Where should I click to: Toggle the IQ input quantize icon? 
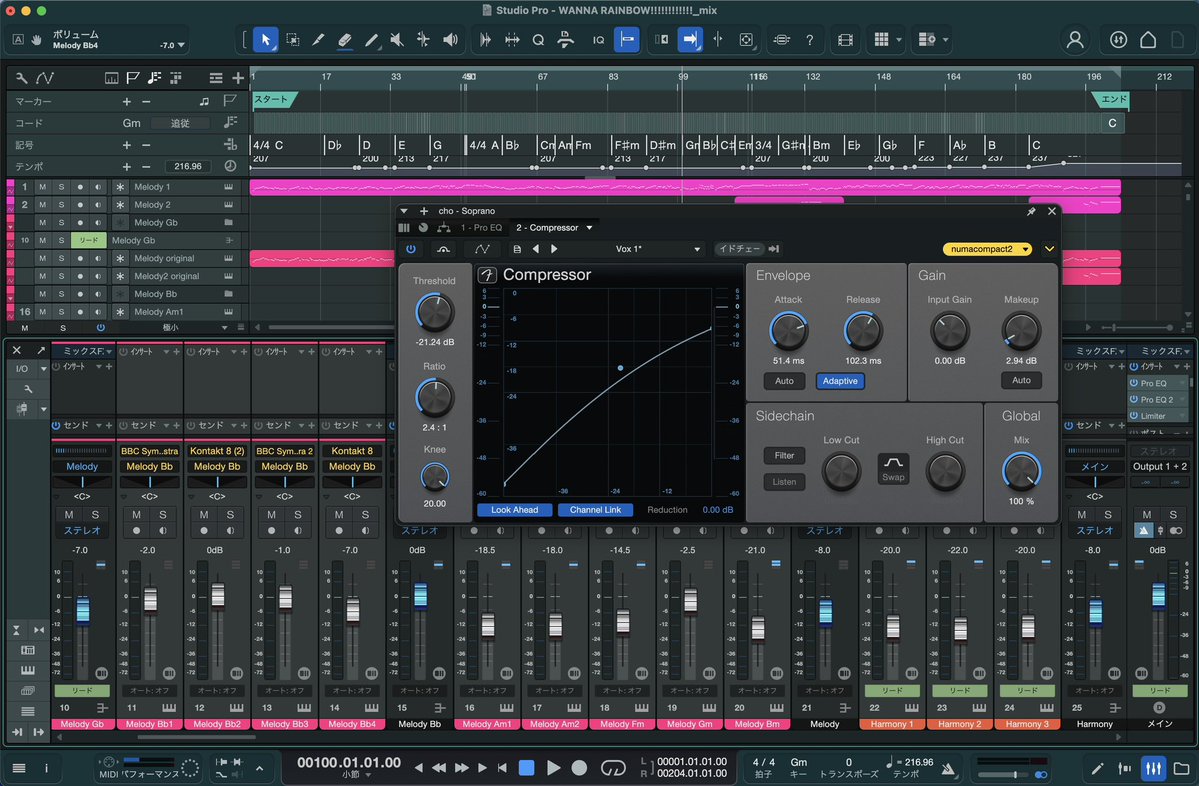(x=599, y=40)
